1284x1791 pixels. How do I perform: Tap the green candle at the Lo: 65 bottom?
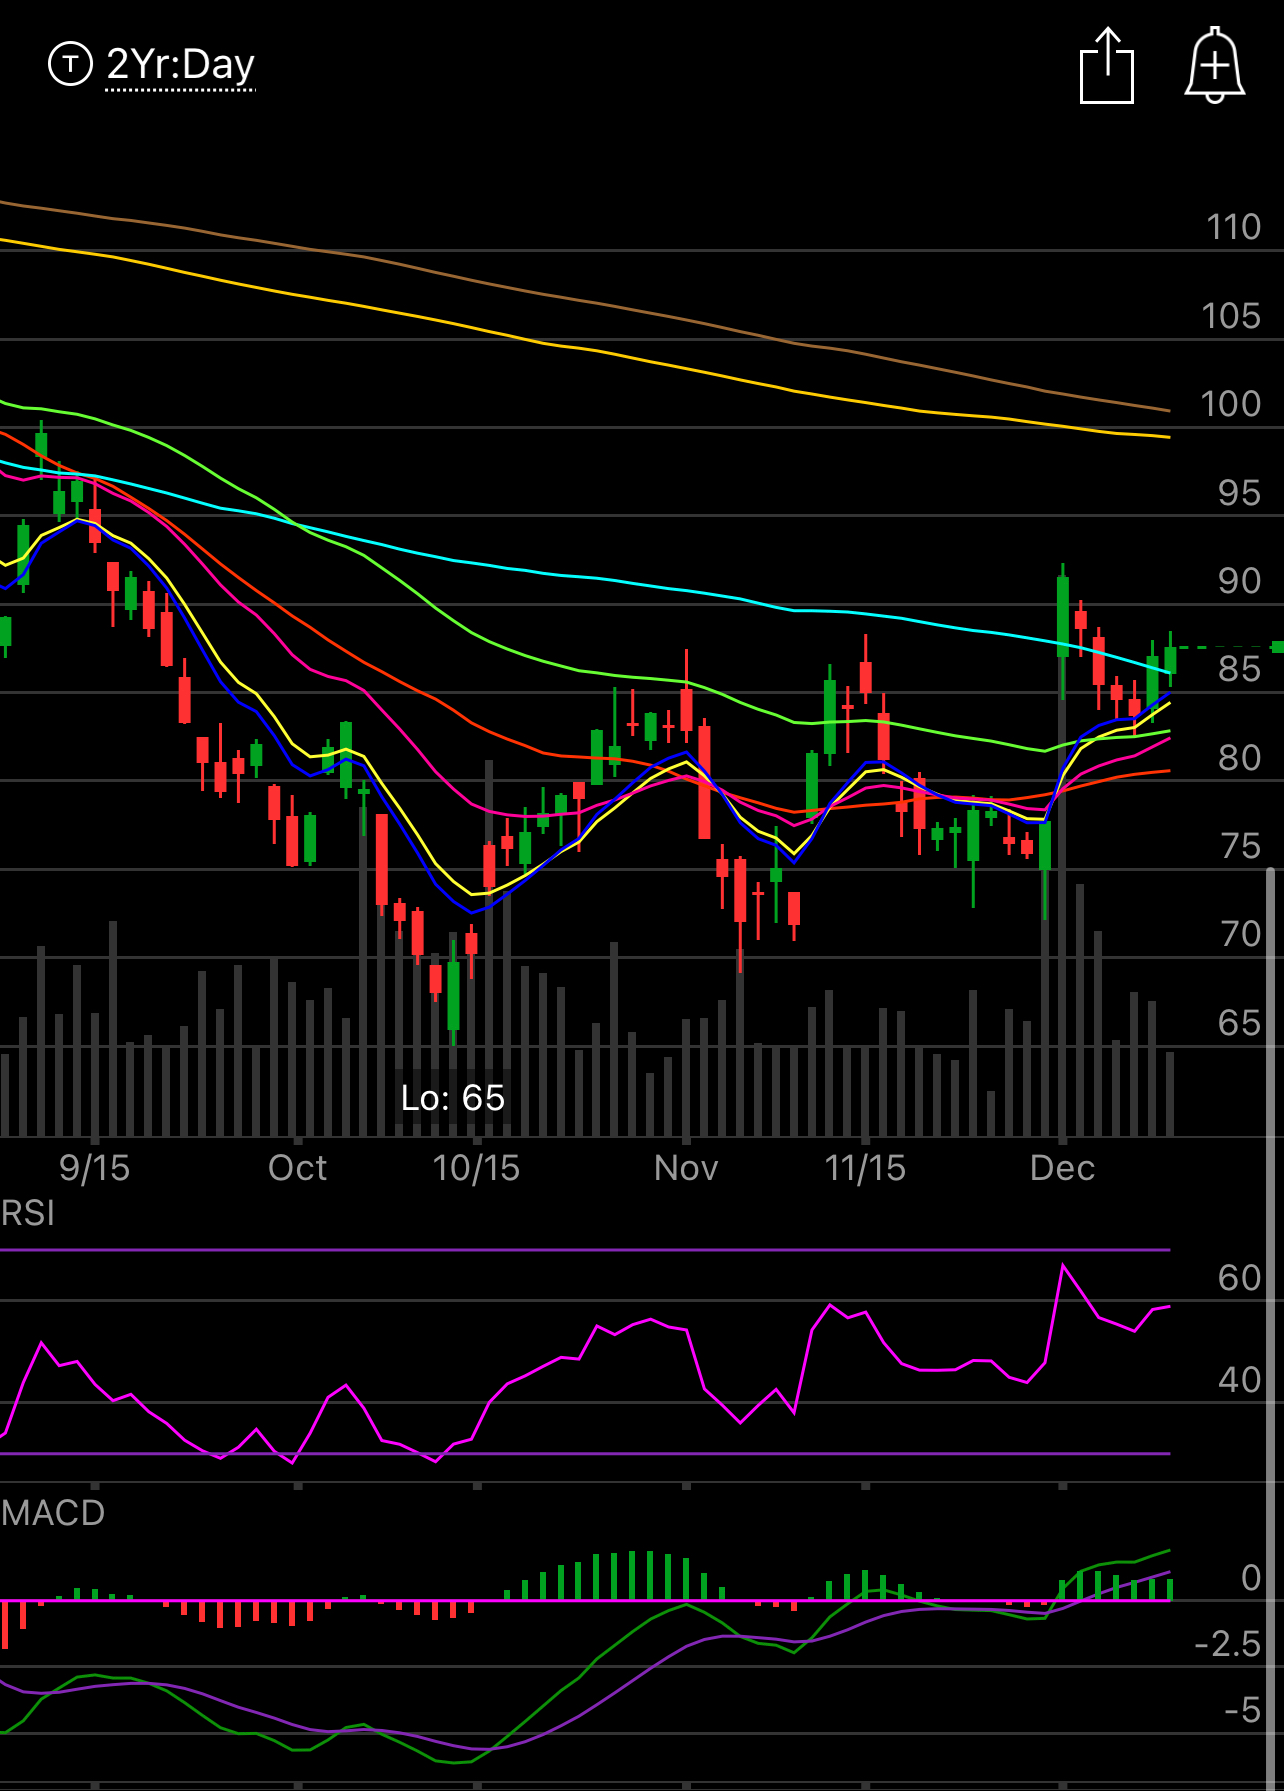click(453, 995)
